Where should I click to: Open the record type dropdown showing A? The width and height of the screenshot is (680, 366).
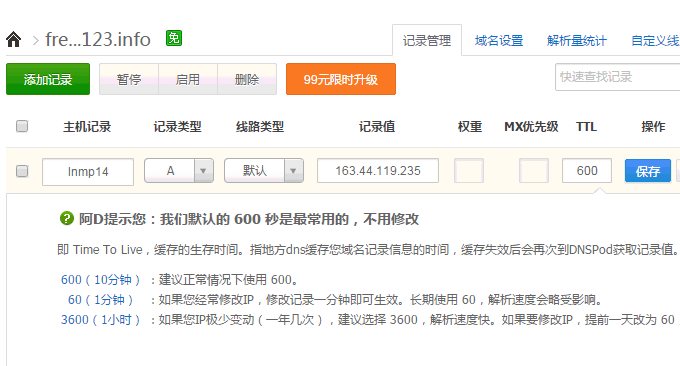click(179, 170)
